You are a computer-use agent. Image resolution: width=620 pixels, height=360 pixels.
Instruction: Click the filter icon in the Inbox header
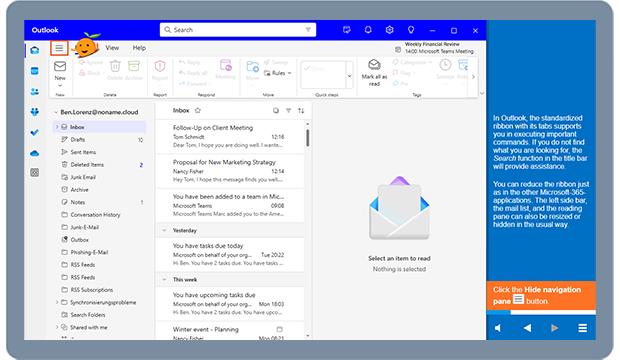289,111
